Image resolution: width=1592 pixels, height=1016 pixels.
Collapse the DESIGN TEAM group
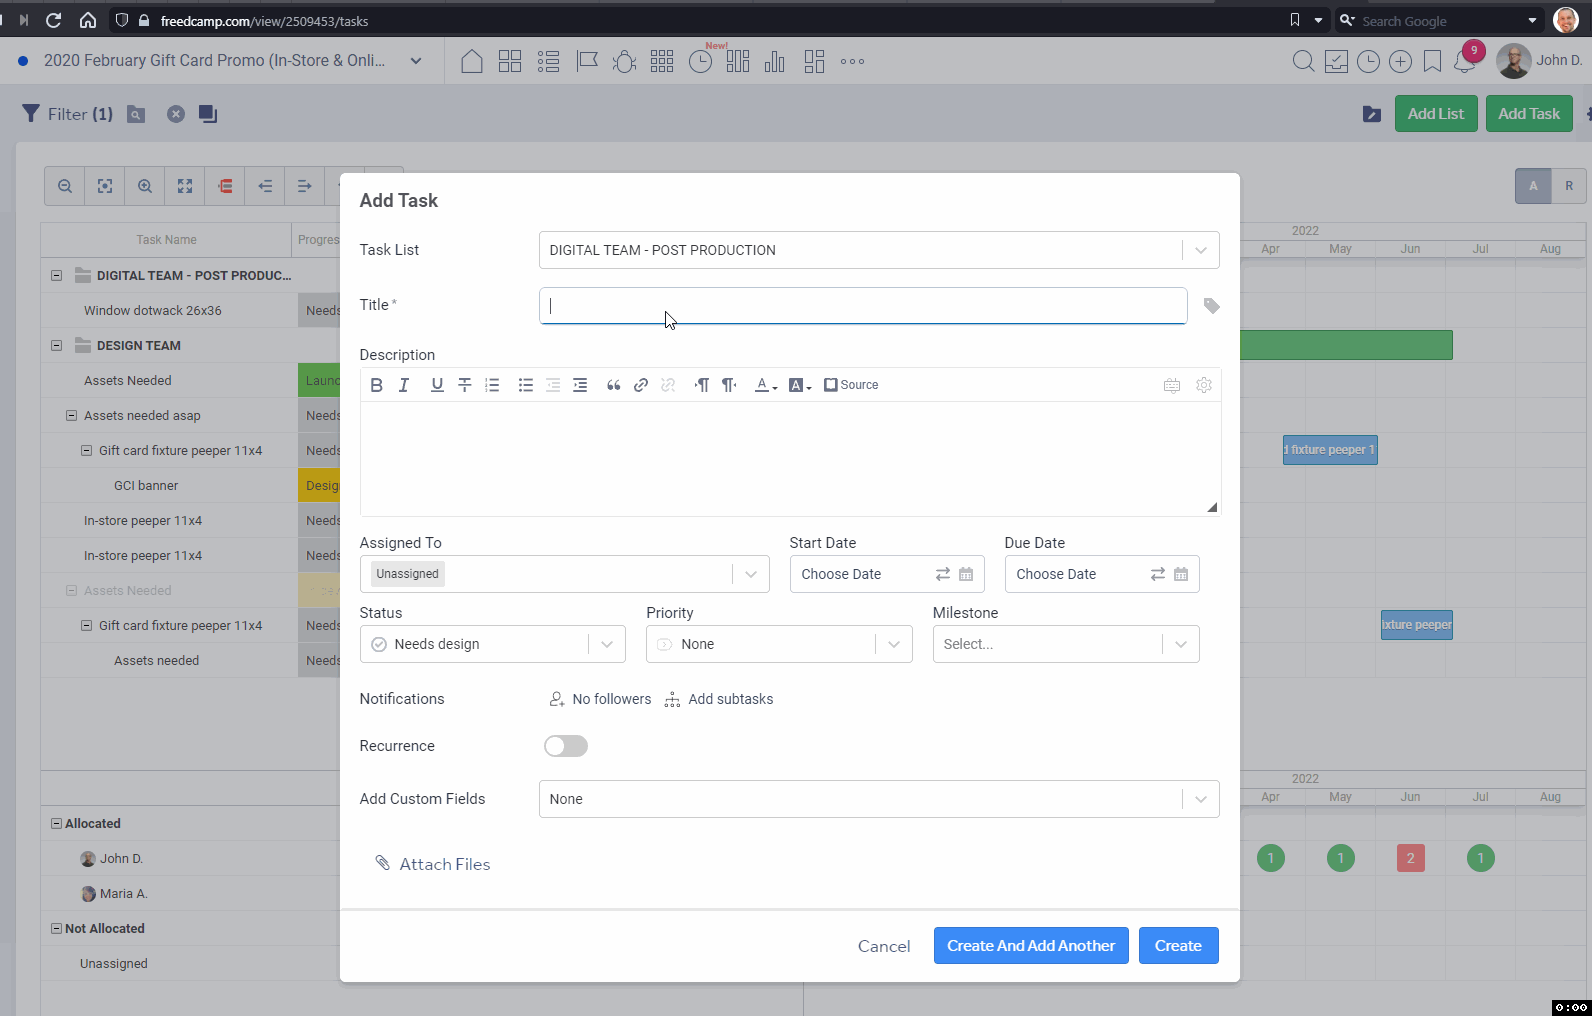pyautogui.click(x=57, y=346)
